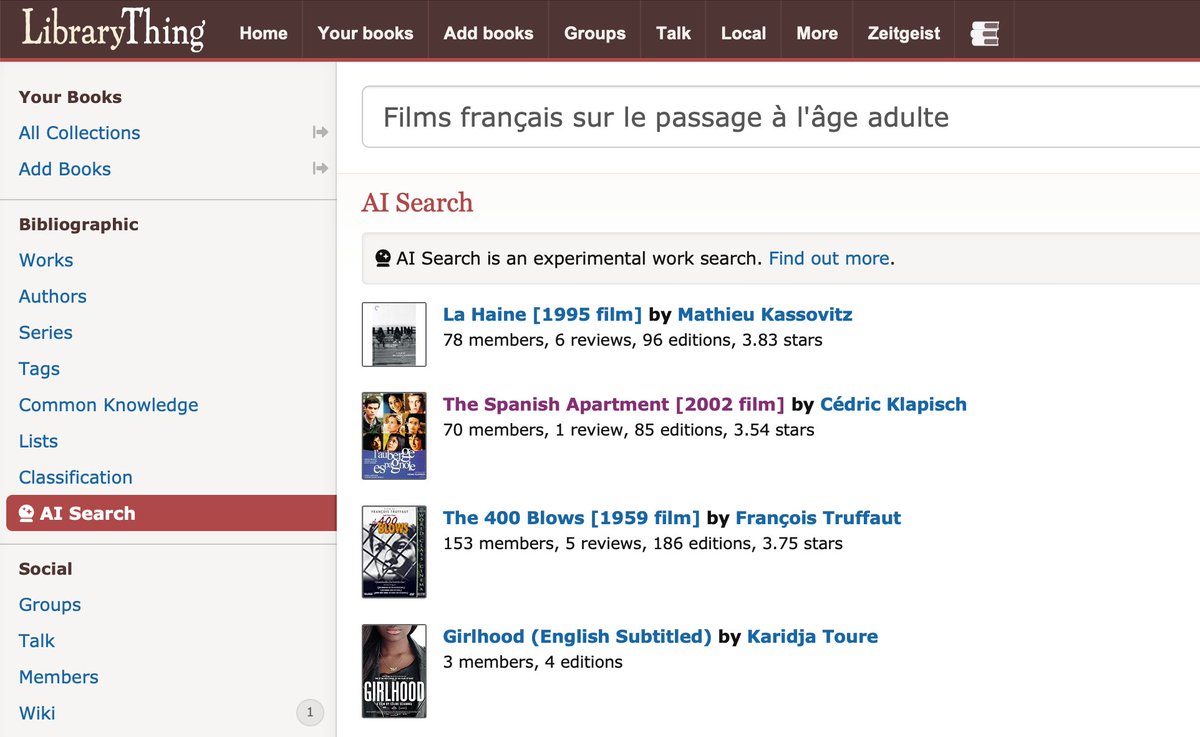The width and height of the screenshot is (1200, 737).
Task: Open Members in the sidebar
Action: (x=59, y=676)
